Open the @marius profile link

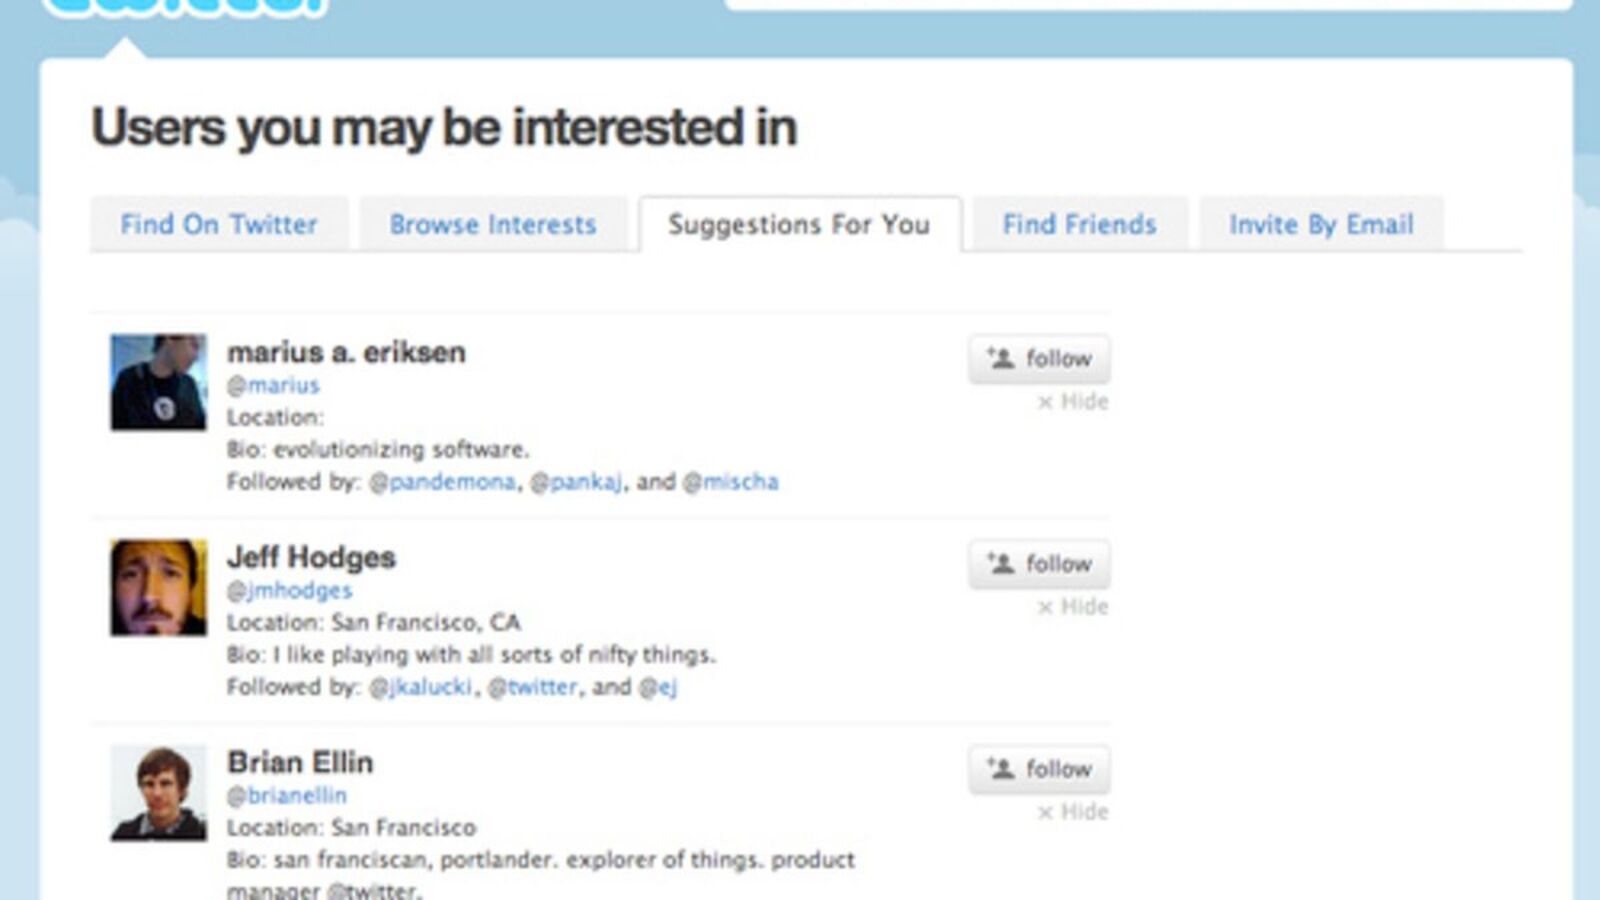(x=272, y=385)
